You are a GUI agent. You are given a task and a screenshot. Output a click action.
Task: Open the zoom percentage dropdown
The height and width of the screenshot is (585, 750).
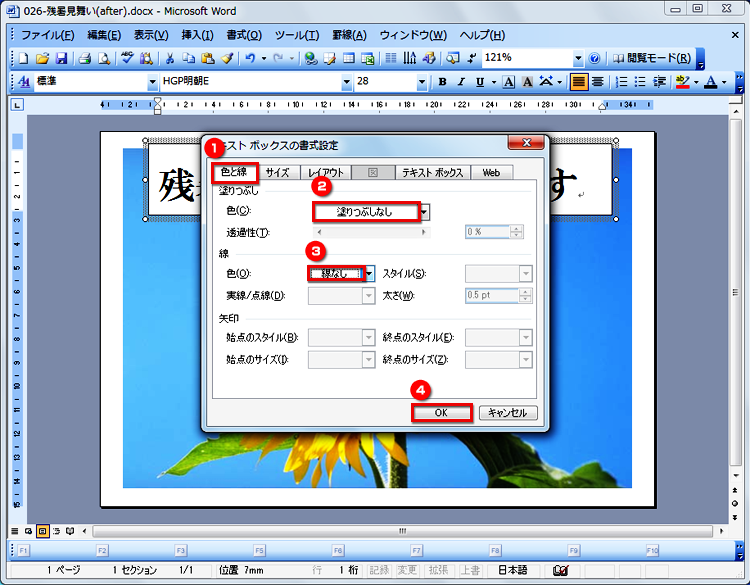tap(578, 58)
